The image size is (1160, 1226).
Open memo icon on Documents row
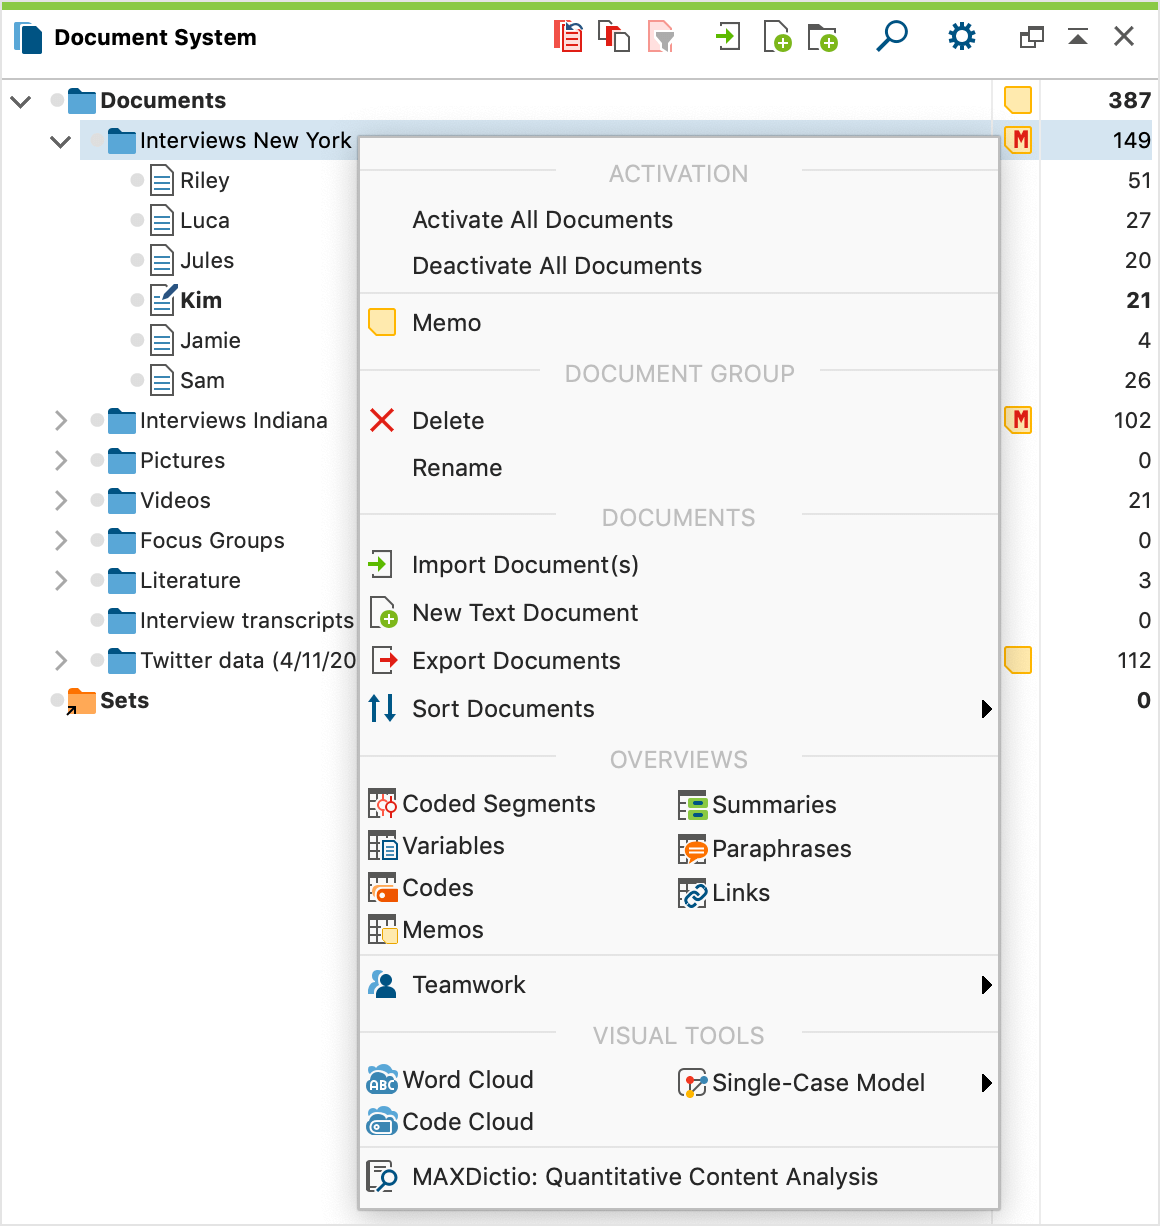(1018, 100)
